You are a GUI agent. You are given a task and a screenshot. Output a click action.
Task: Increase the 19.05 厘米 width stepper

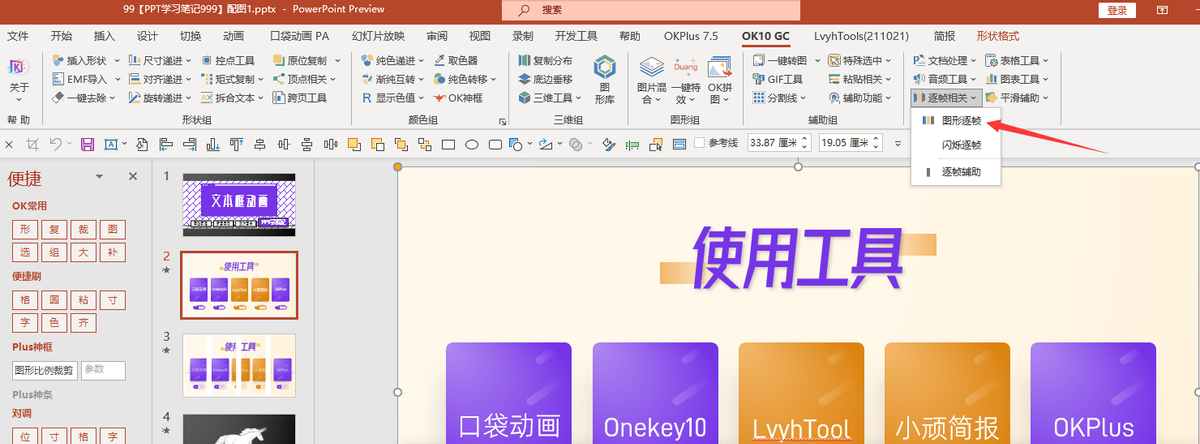click(878, 140)
